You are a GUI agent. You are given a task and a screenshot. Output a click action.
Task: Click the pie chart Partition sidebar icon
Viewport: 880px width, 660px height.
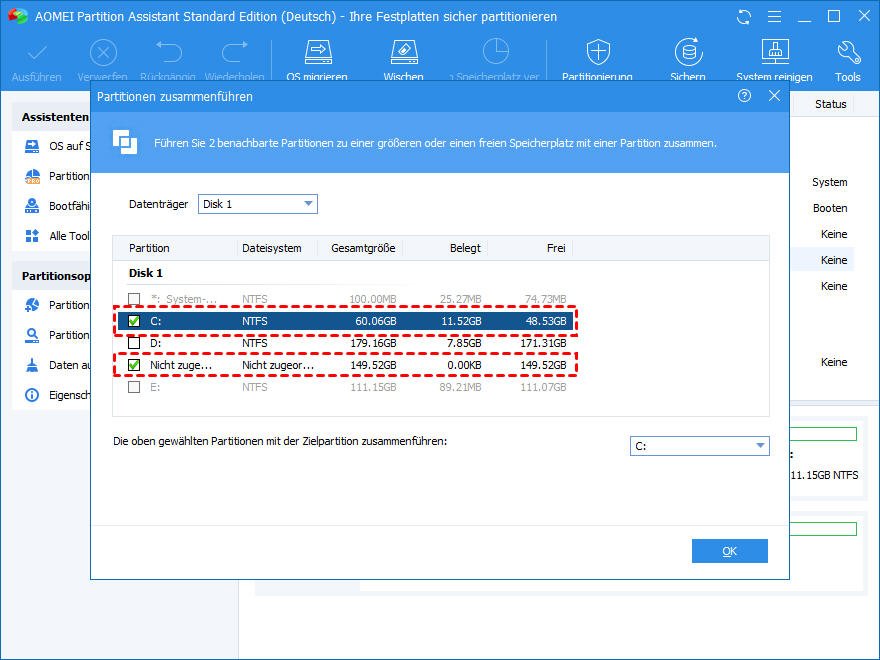click(32, 305)
